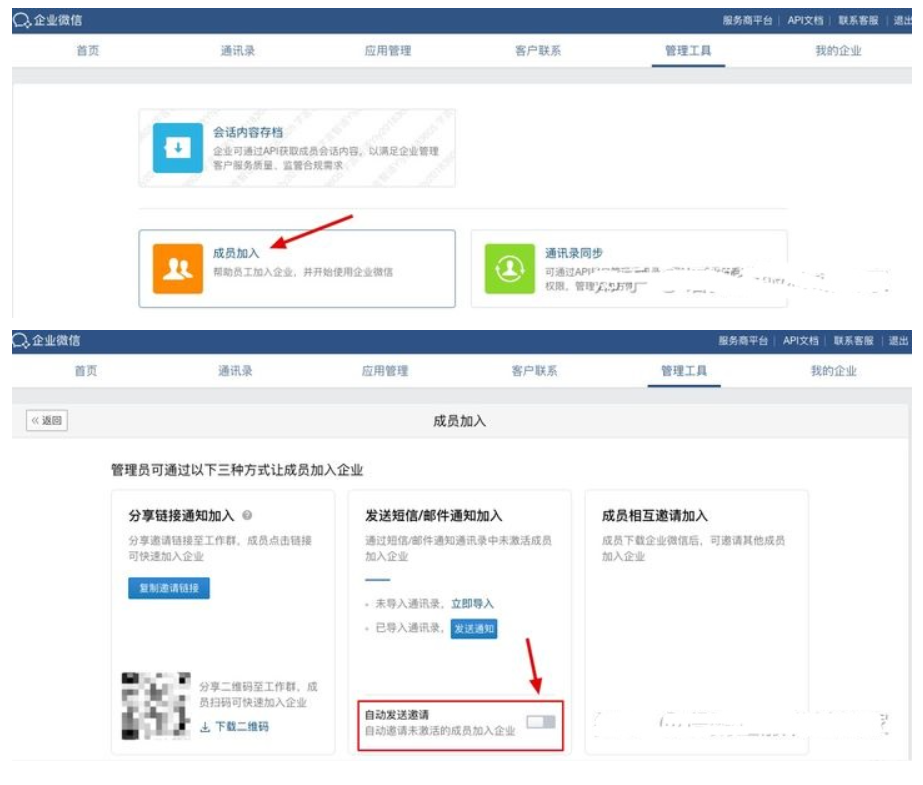923x785 pixels.
Task: Open 应用管理 tab on the 成员加入 page
Action: point(385,371)
